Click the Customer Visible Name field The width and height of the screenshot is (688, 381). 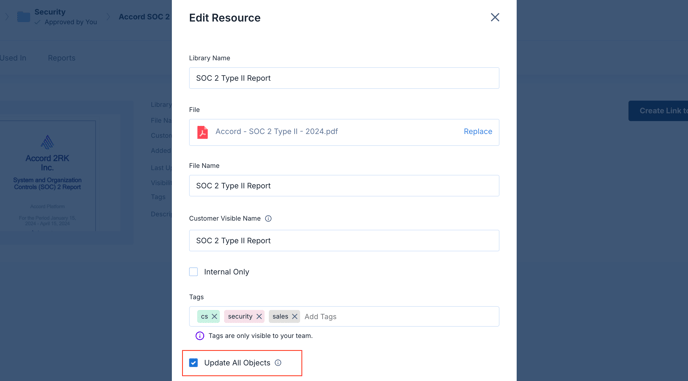[x=344, y=241]
